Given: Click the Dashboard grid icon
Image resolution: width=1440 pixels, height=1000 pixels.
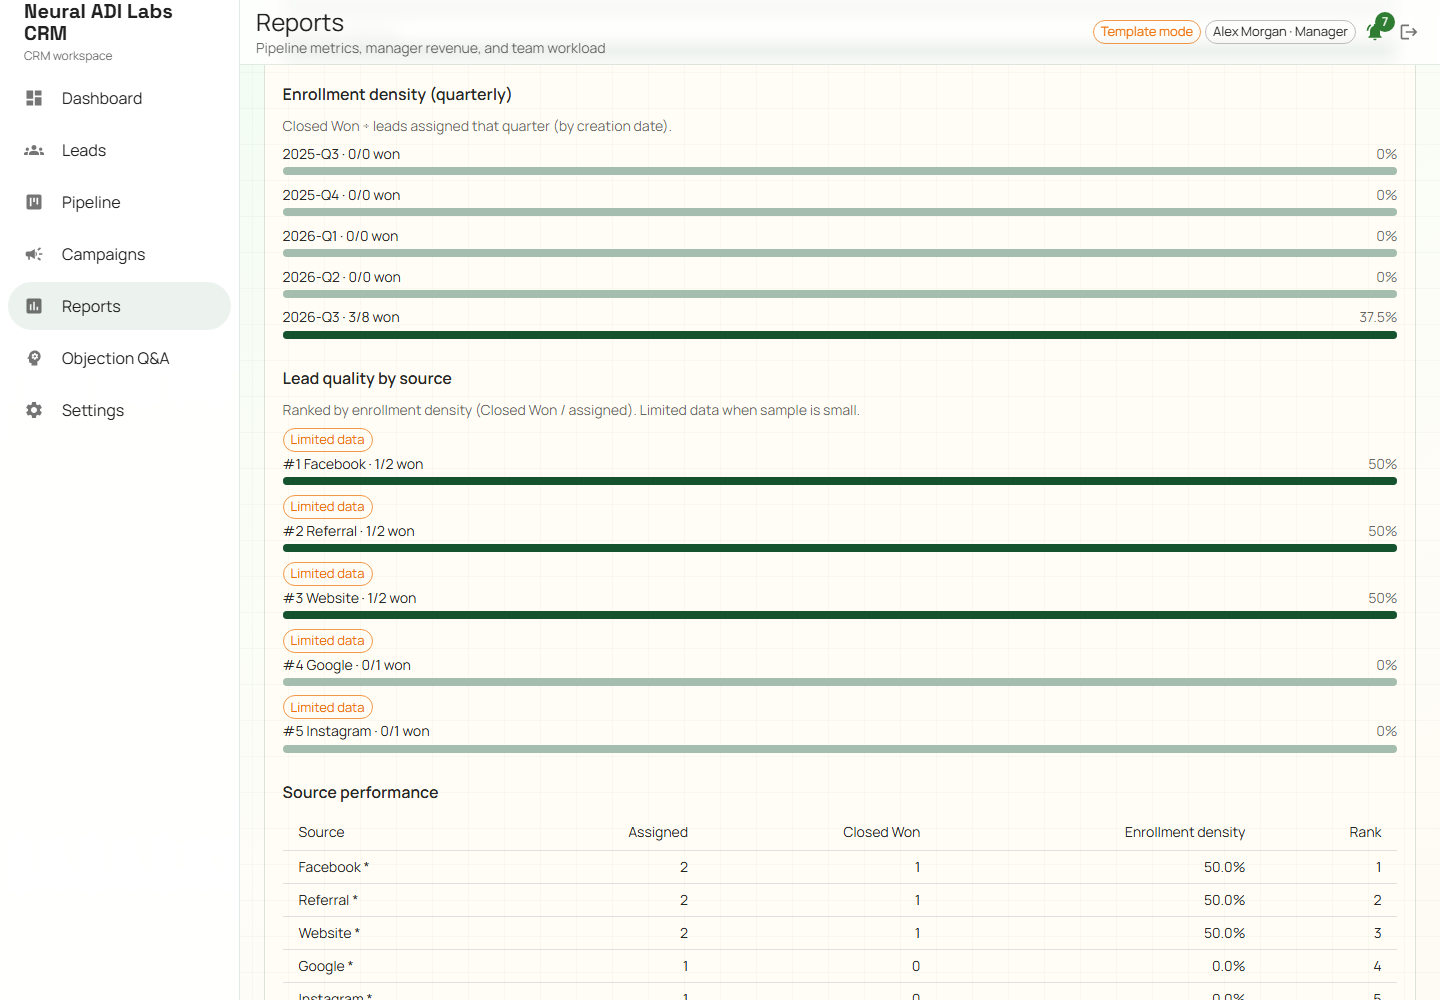Looking at the screenshot, I should (x=34, y=98).
